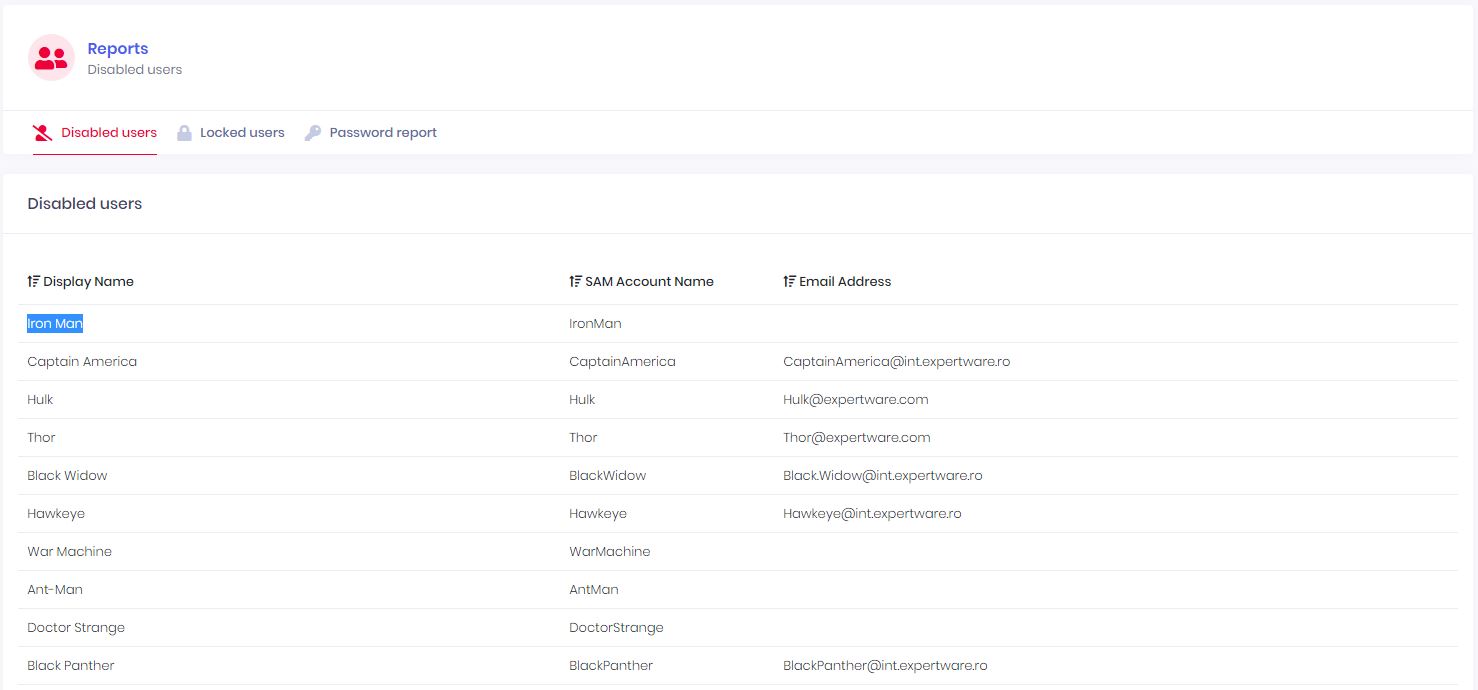Viewport: 1478px width, 690px height.
Task: Click Black.Widow@int.expertware.ro email
Action: coord(882,476)
